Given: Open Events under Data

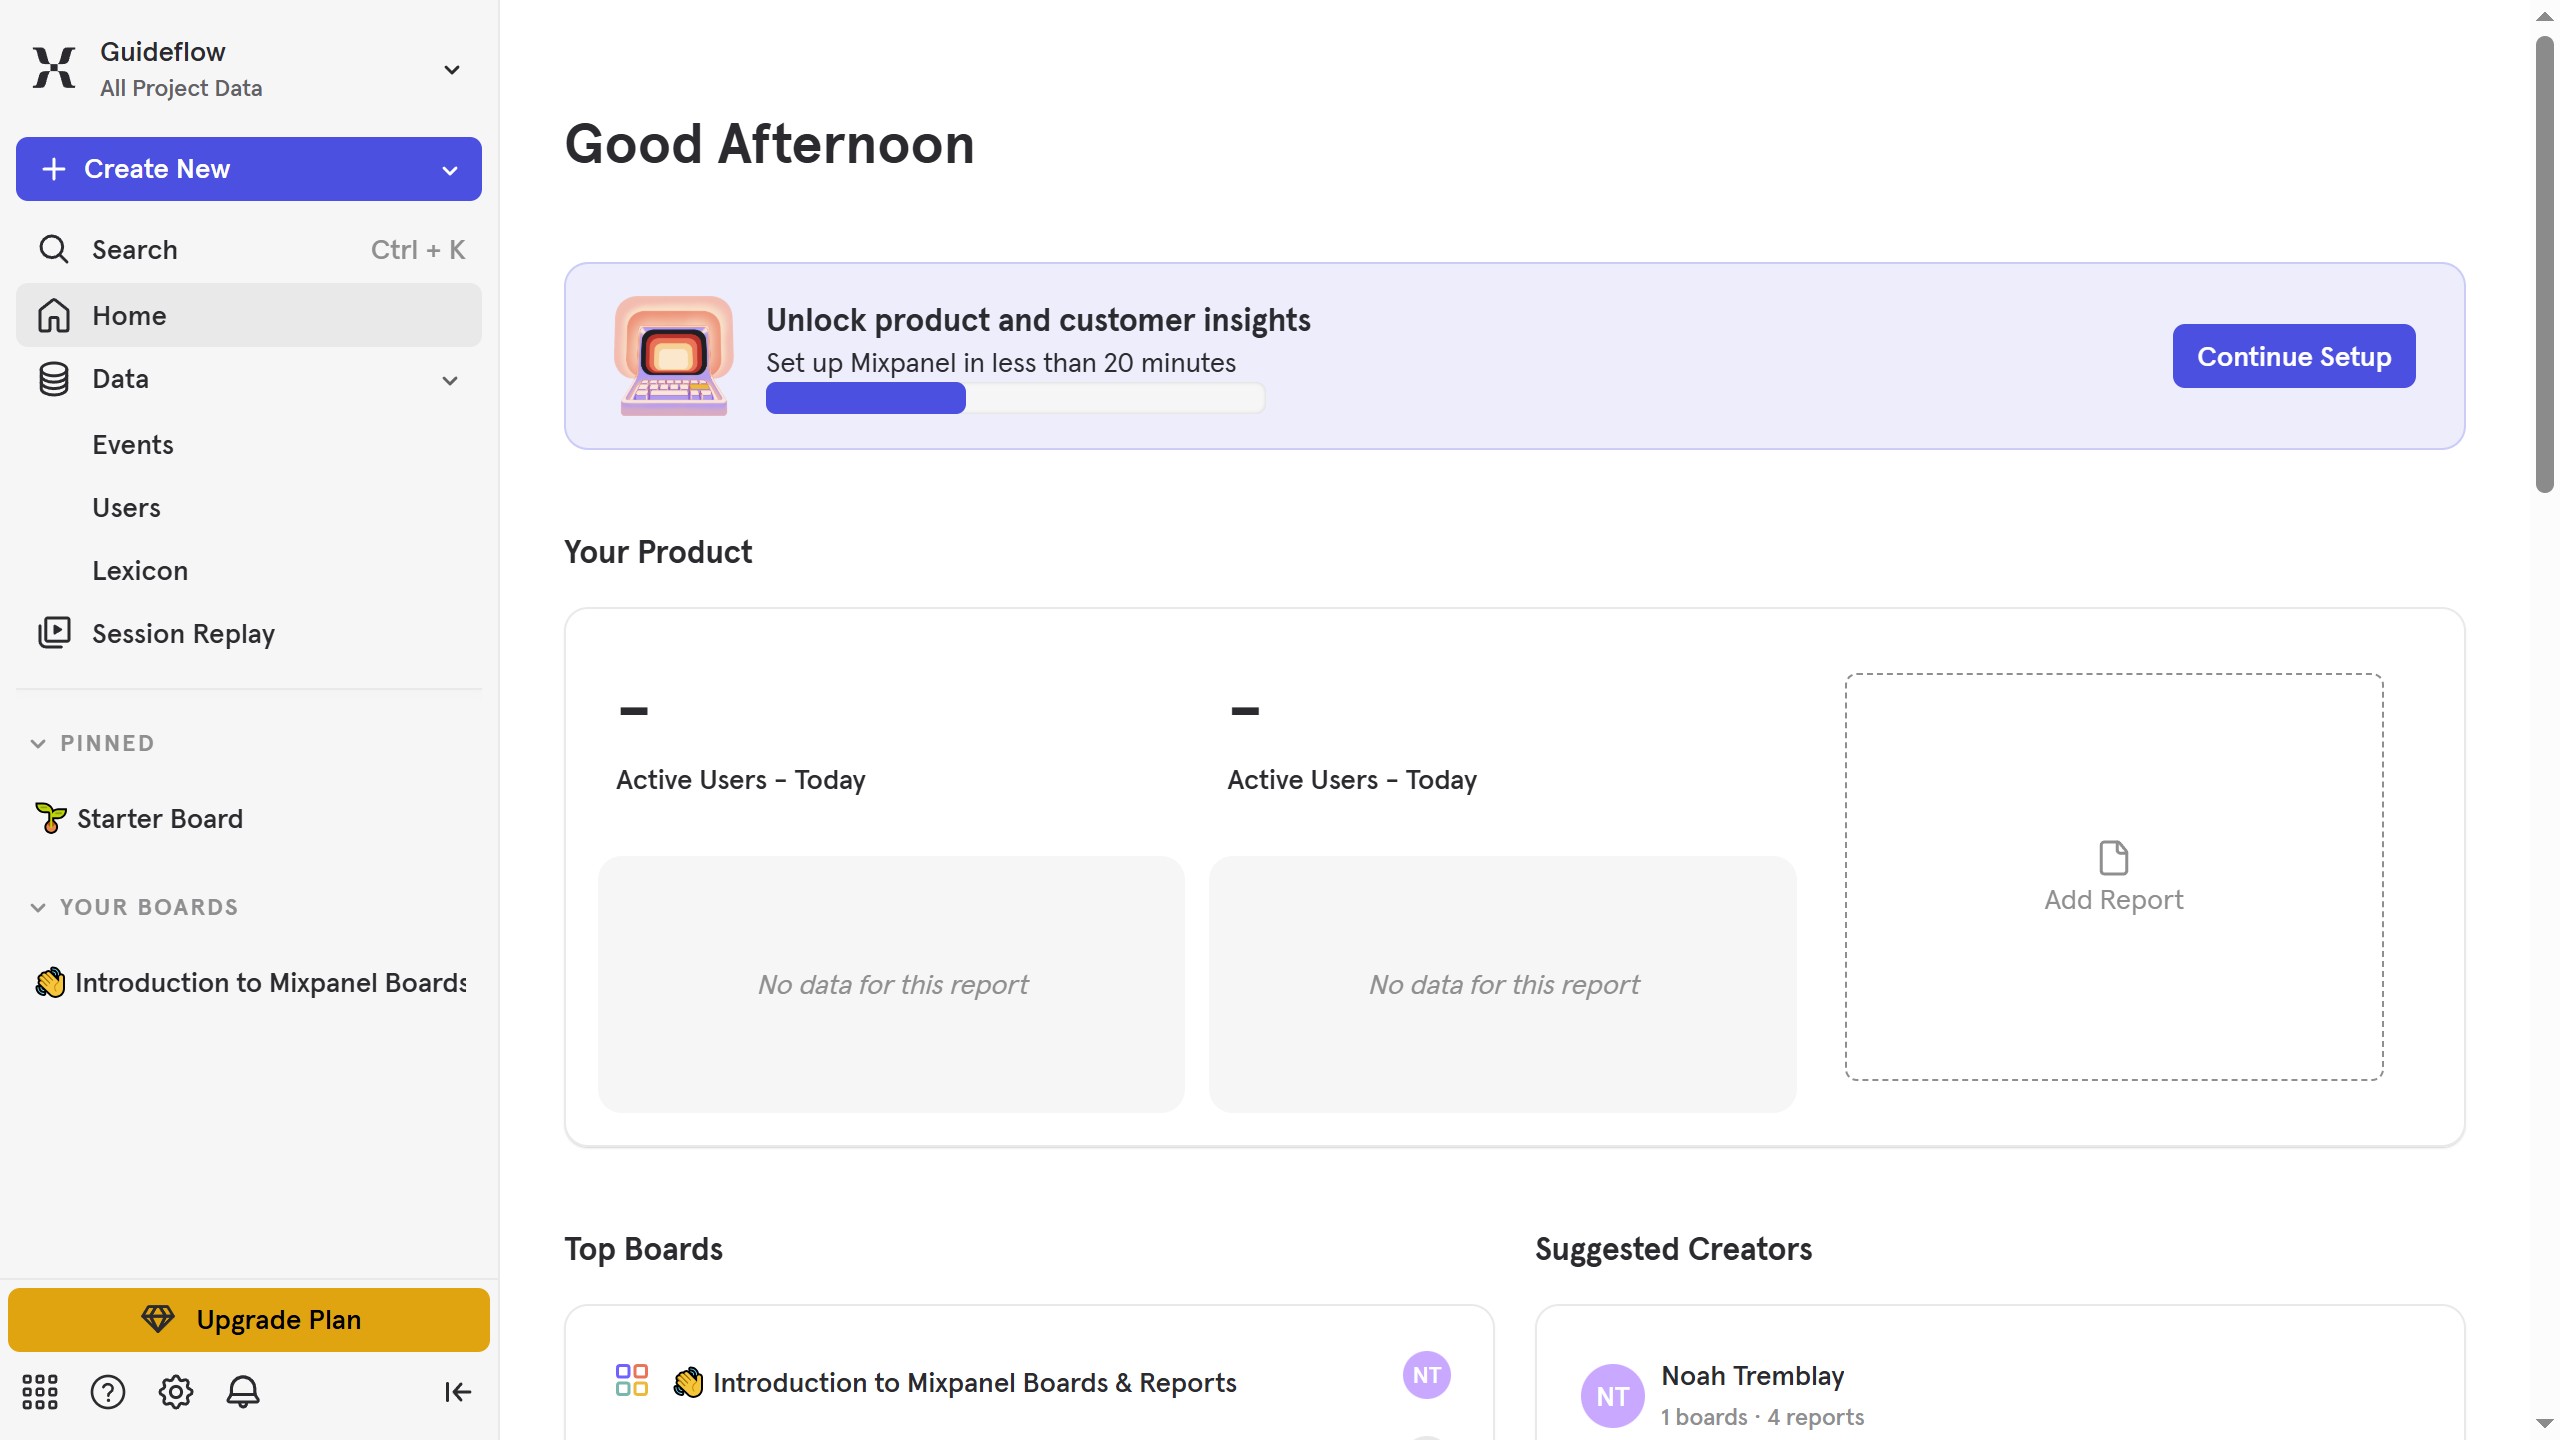Looking at the screenshot, I should point(133,445).
